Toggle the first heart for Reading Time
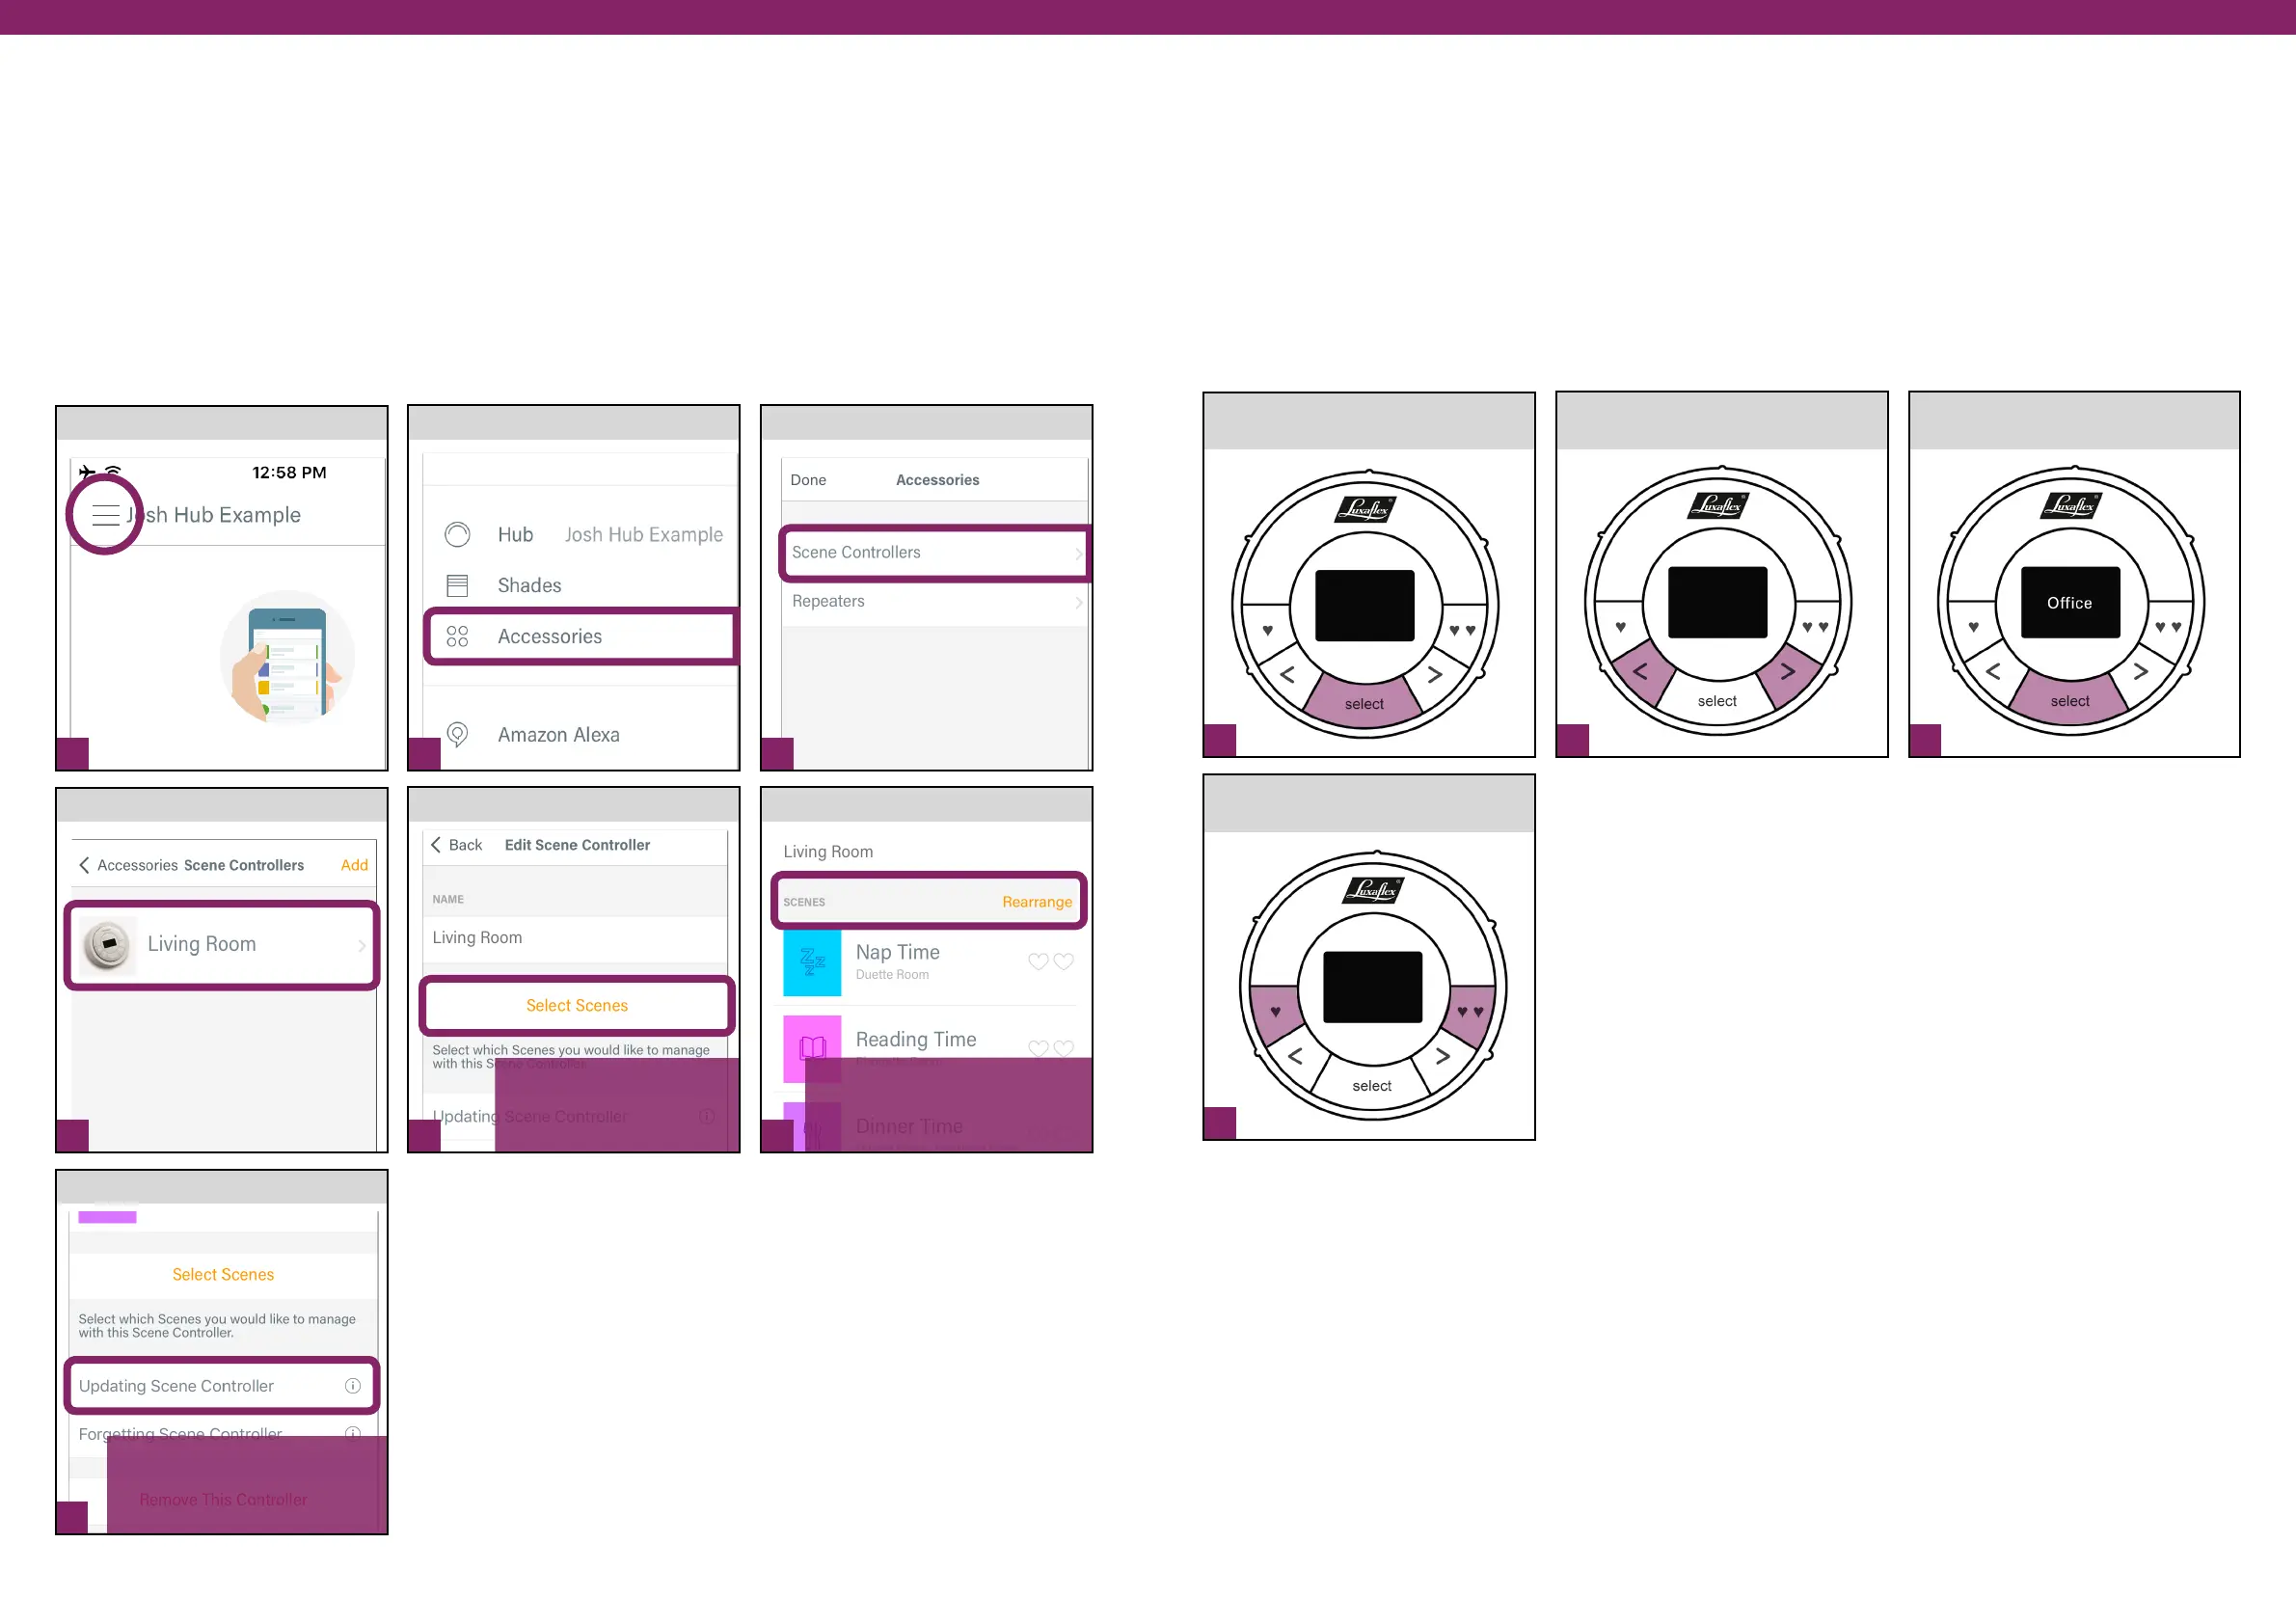 point(1038,1048)
